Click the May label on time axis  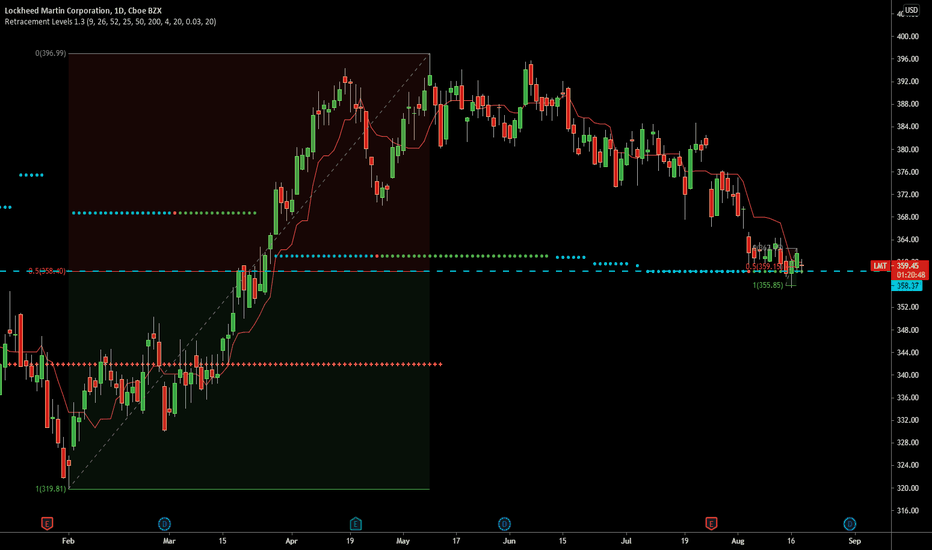402,541
